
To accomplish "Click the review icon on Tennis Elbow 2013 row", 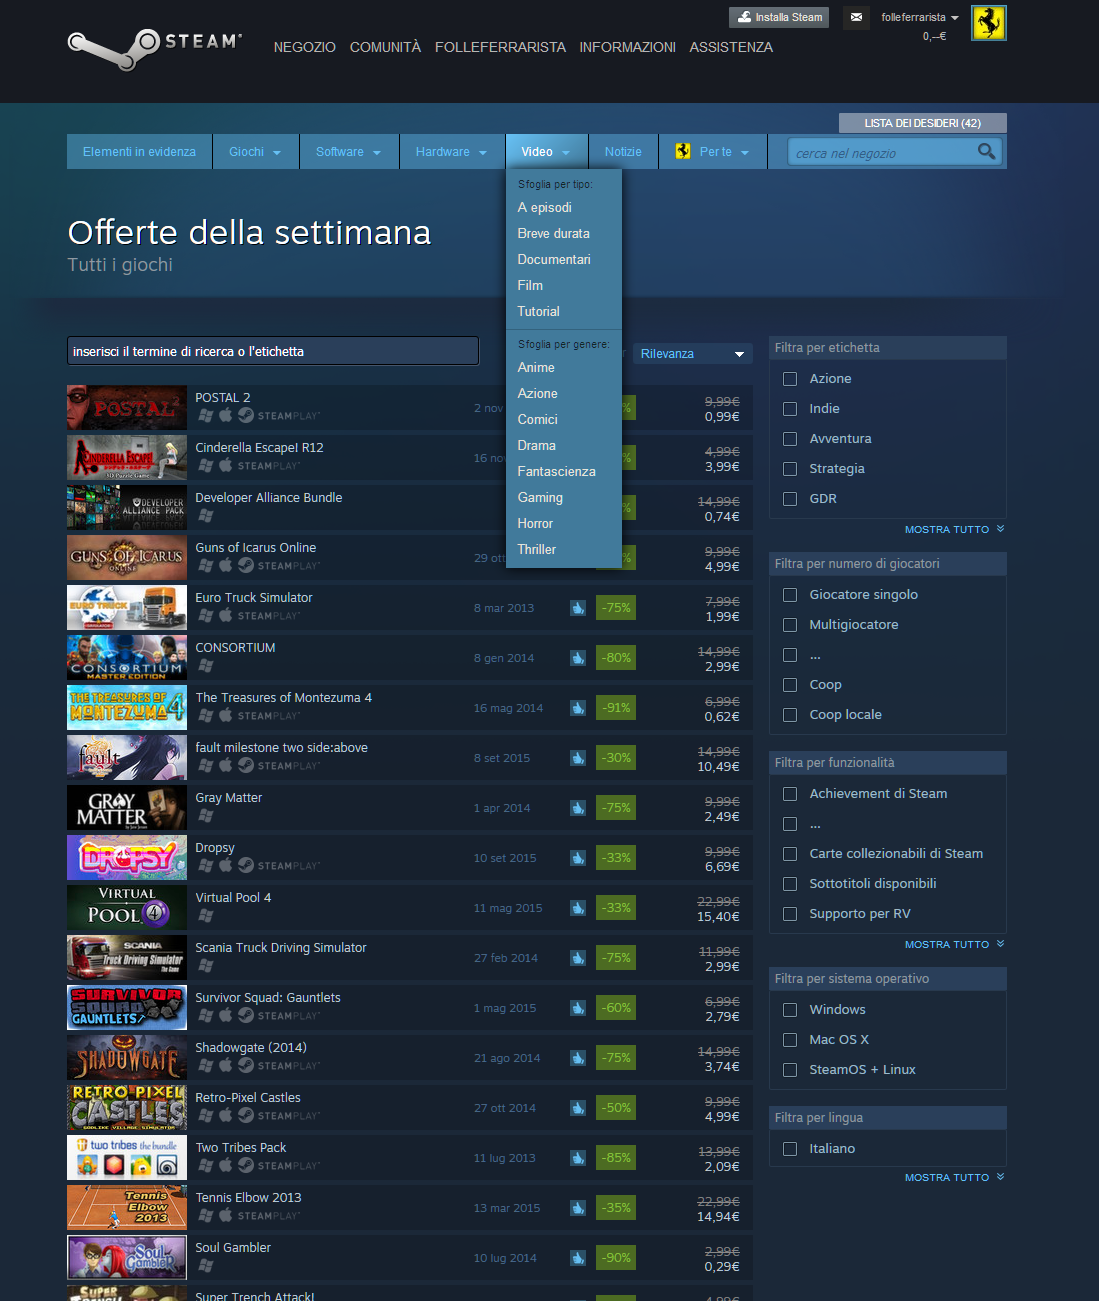I will pyautogui.click(x=578, y=1208).
